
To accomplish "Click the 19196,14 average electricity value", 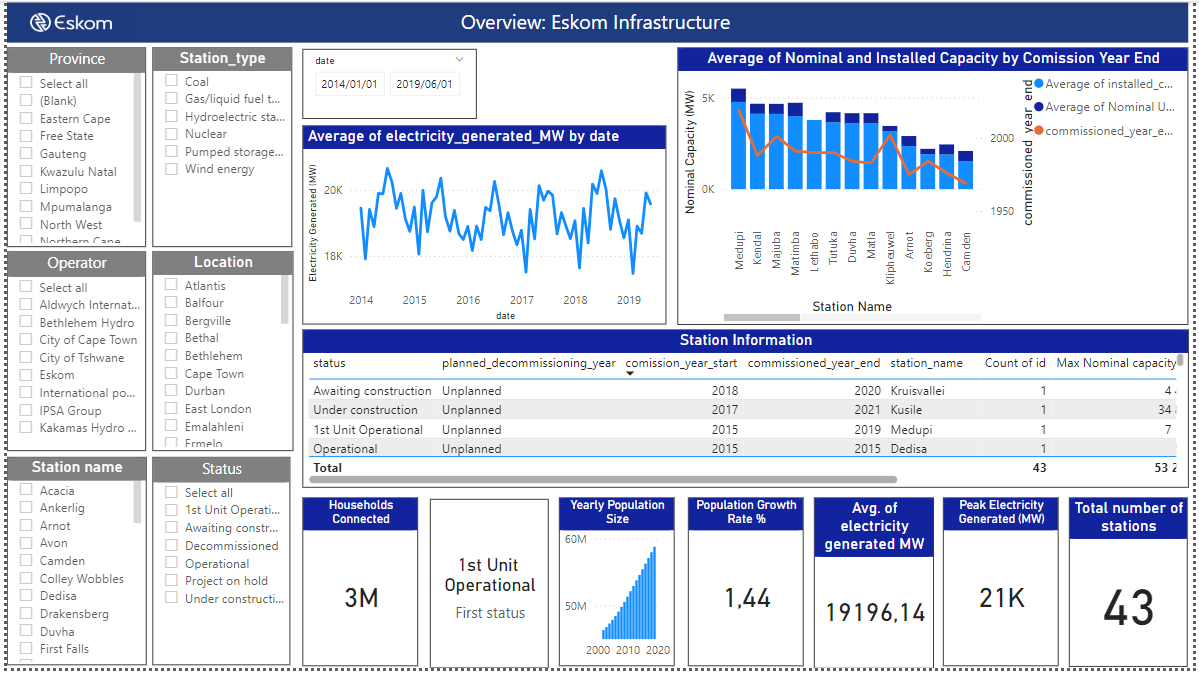I will tap(875, 612).
